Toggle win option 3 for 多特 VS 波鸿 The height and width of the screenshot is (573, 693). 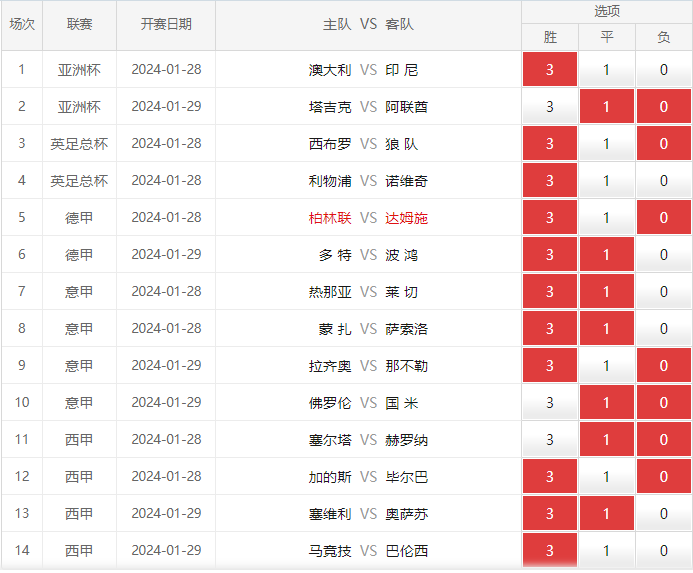pyautogui.click(x=549, y=255)
